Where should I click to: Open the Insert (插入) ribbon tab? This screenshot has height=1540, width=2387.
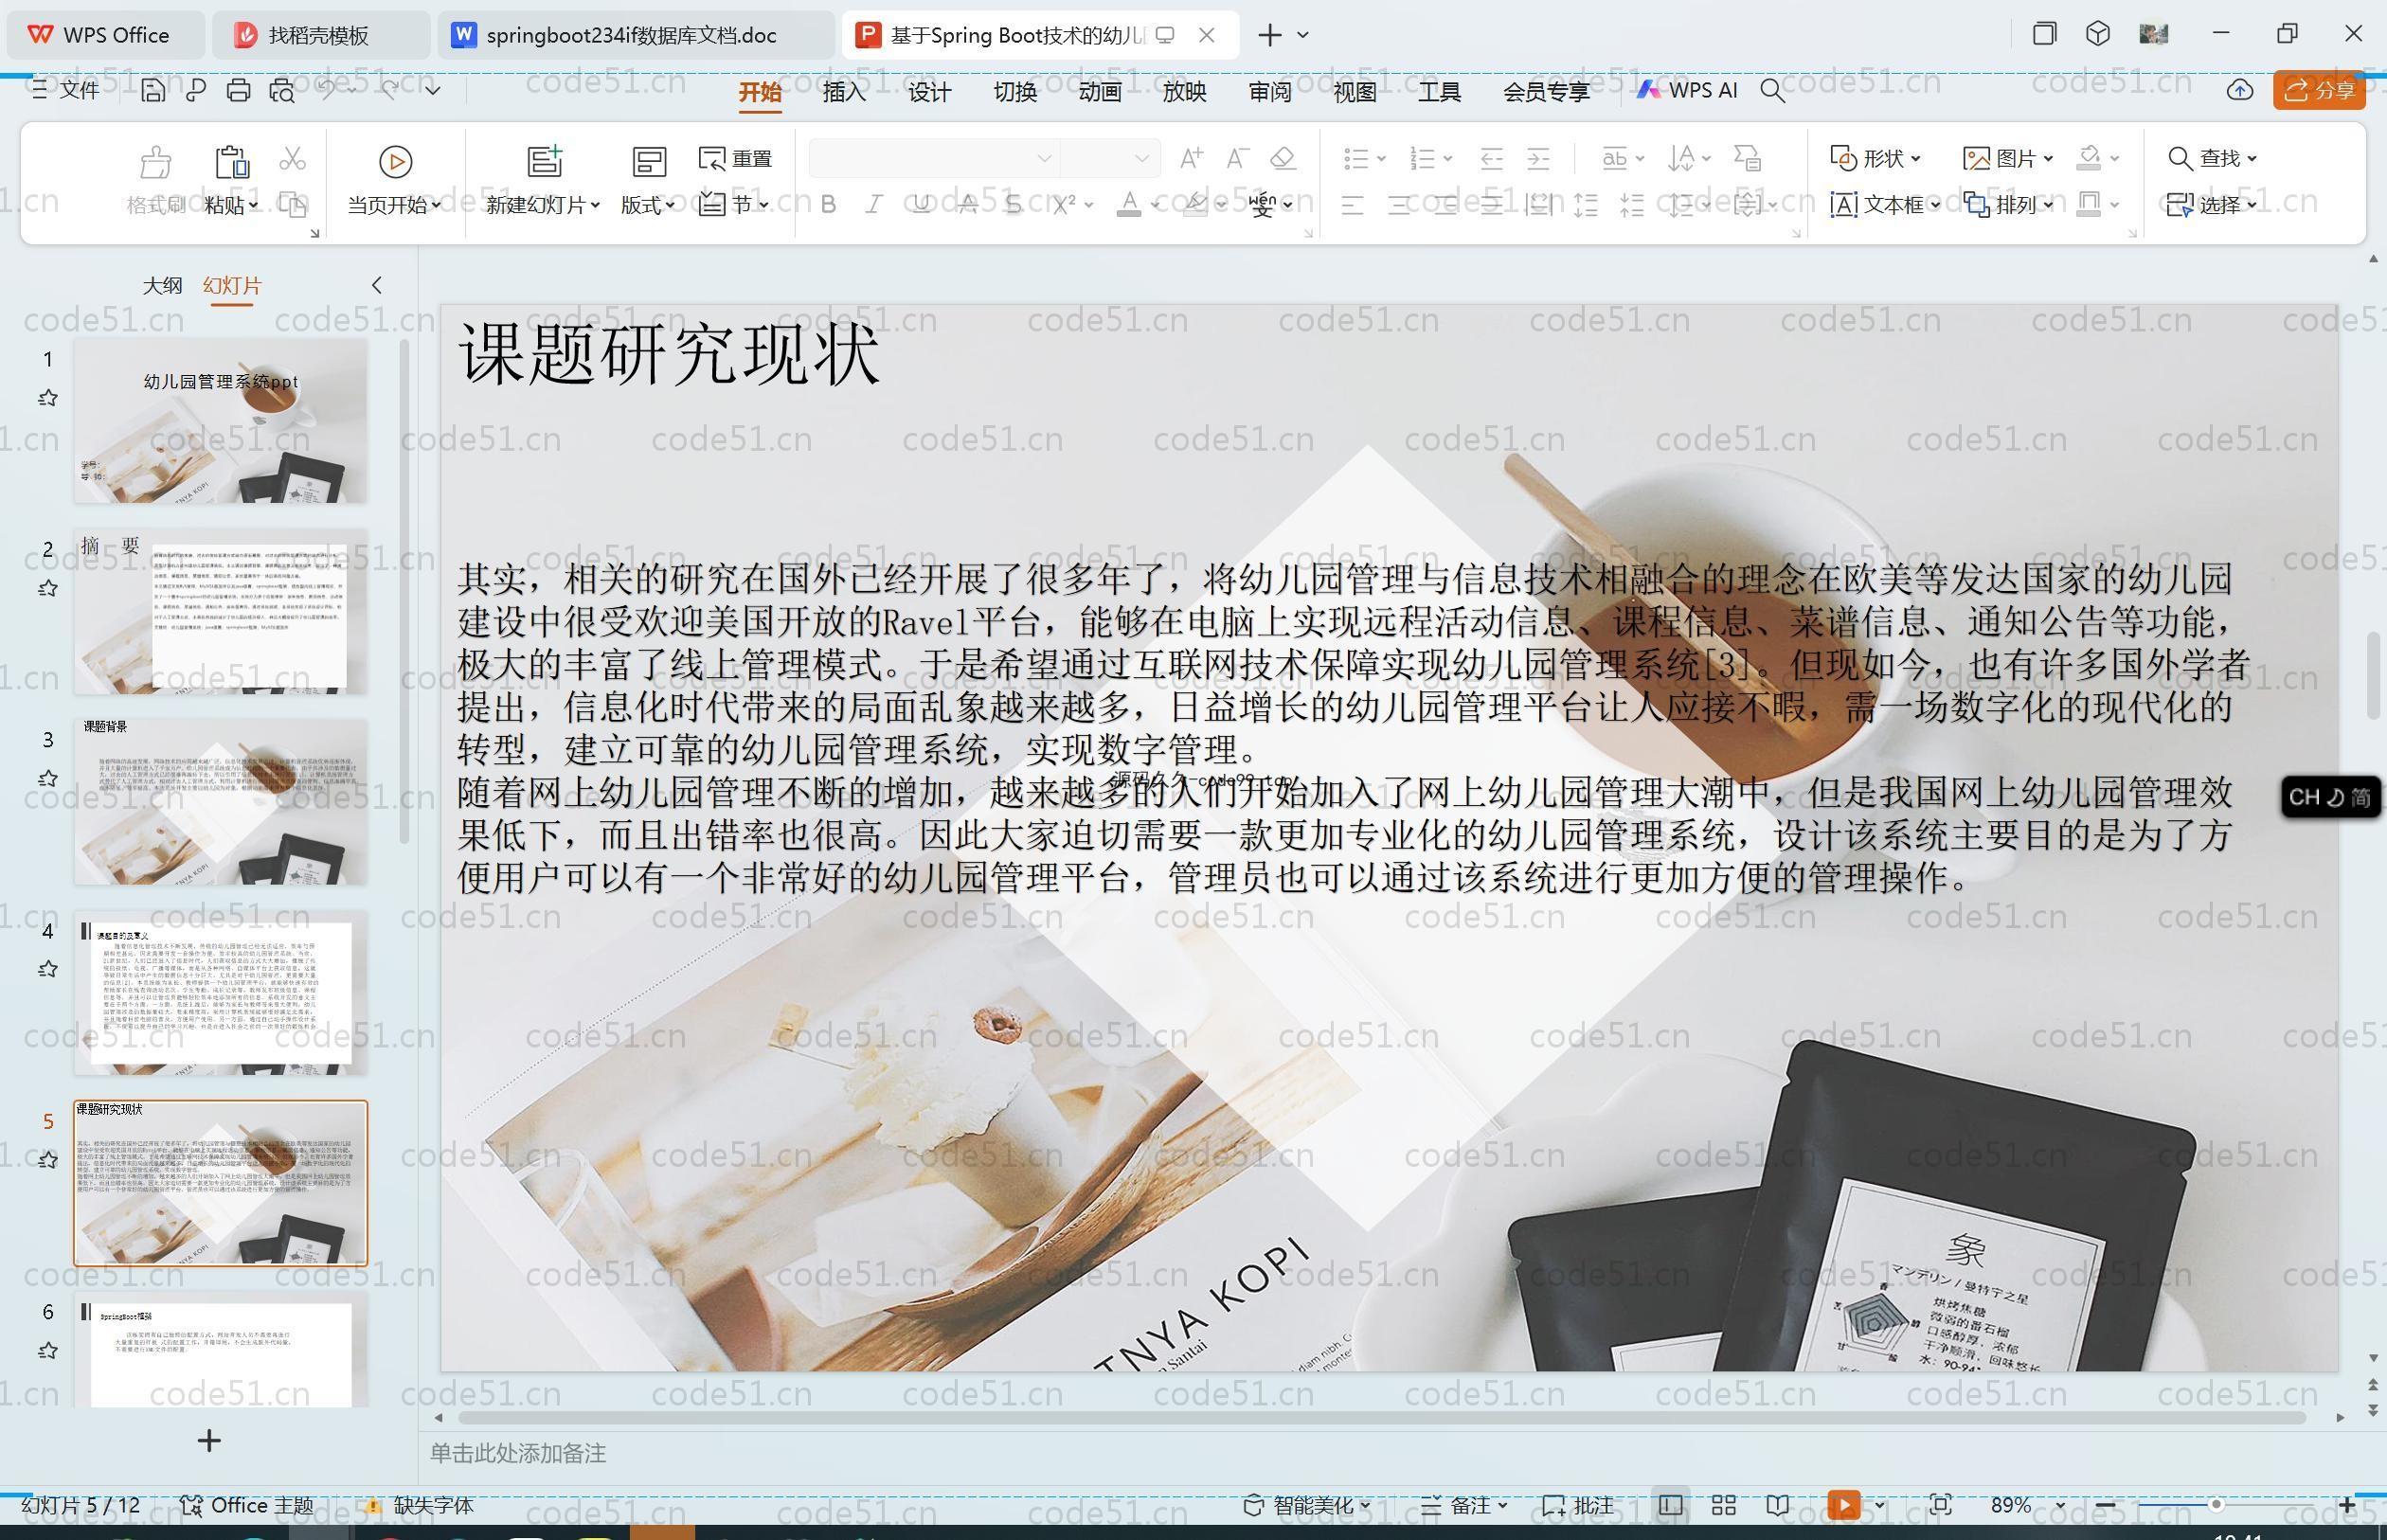[x=844, y=92]
